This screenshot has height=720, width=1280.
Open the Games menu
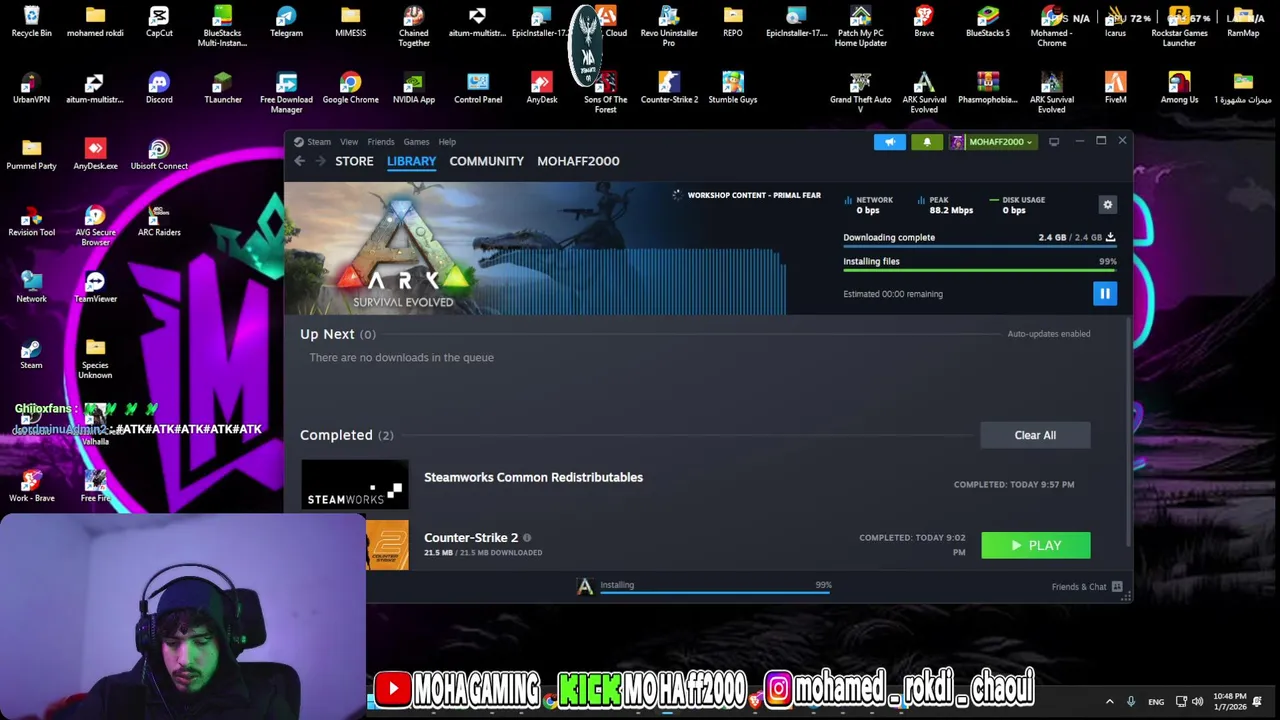(416, 142)
